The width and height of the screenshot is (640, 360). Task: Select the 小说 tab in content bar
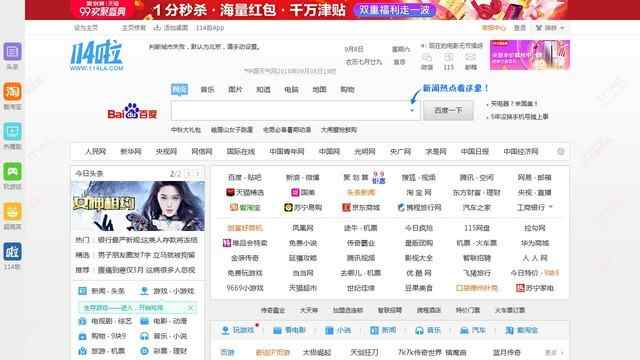[x=338, y=330]
